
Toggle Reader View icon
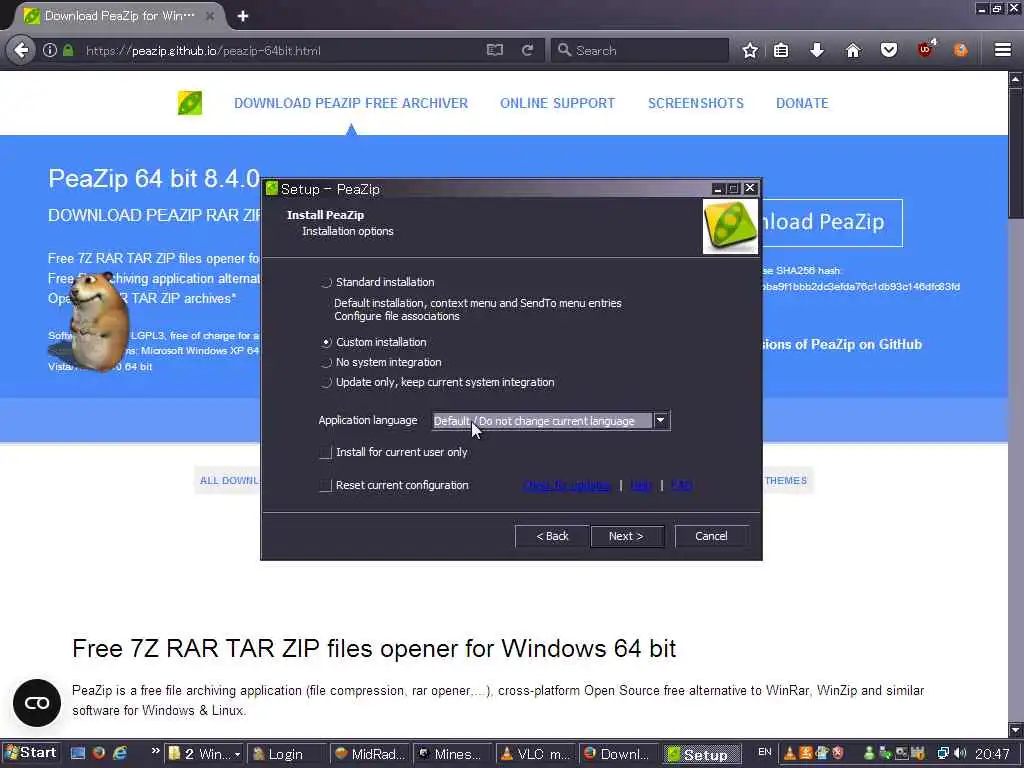pyautogui.click(x=495, y=50)
